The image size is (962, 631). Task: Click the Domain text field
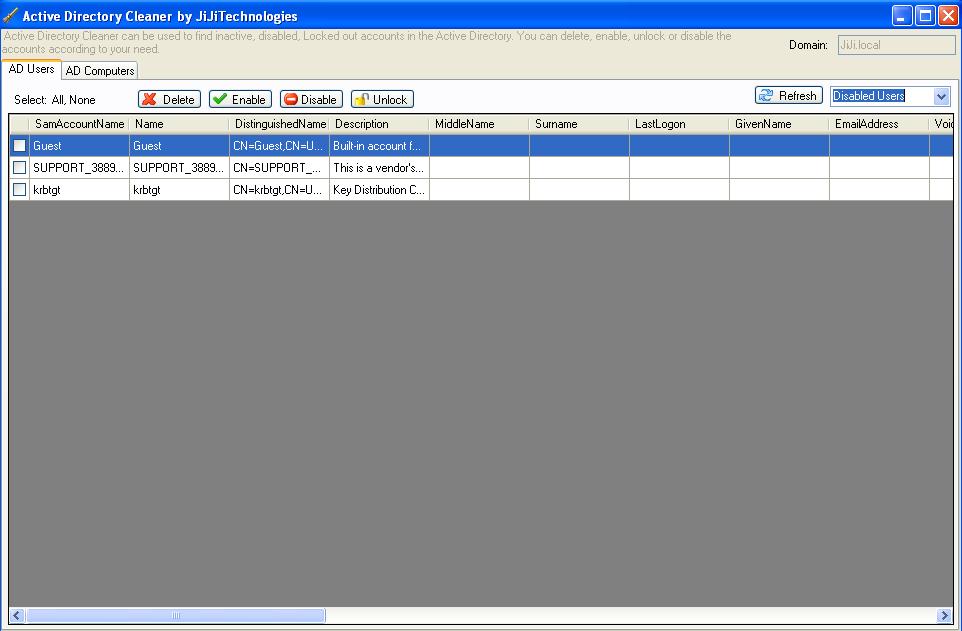(895, 44)
